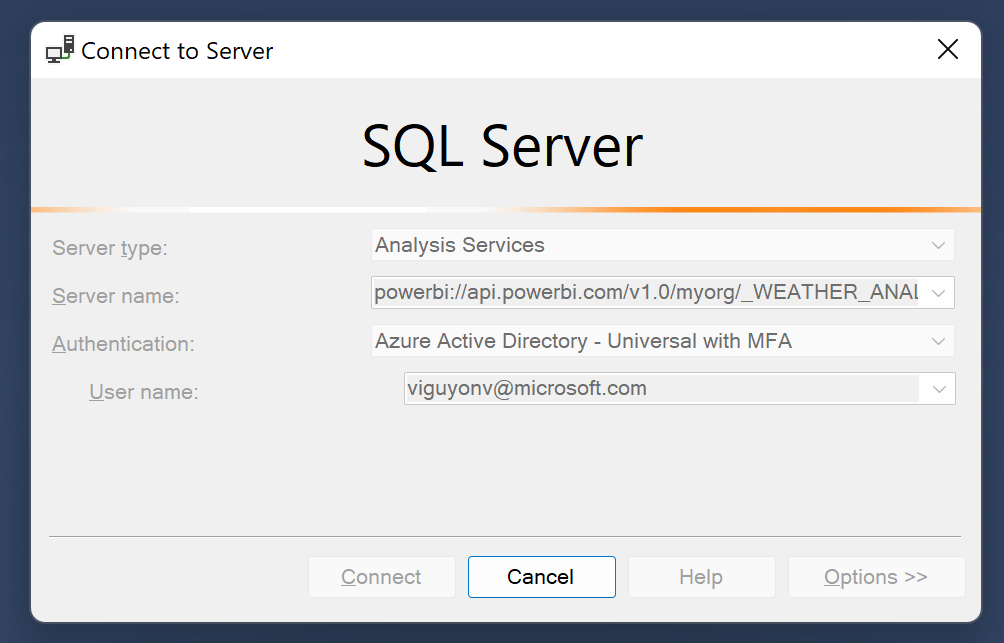Click the Server name label

click(115, 296)
